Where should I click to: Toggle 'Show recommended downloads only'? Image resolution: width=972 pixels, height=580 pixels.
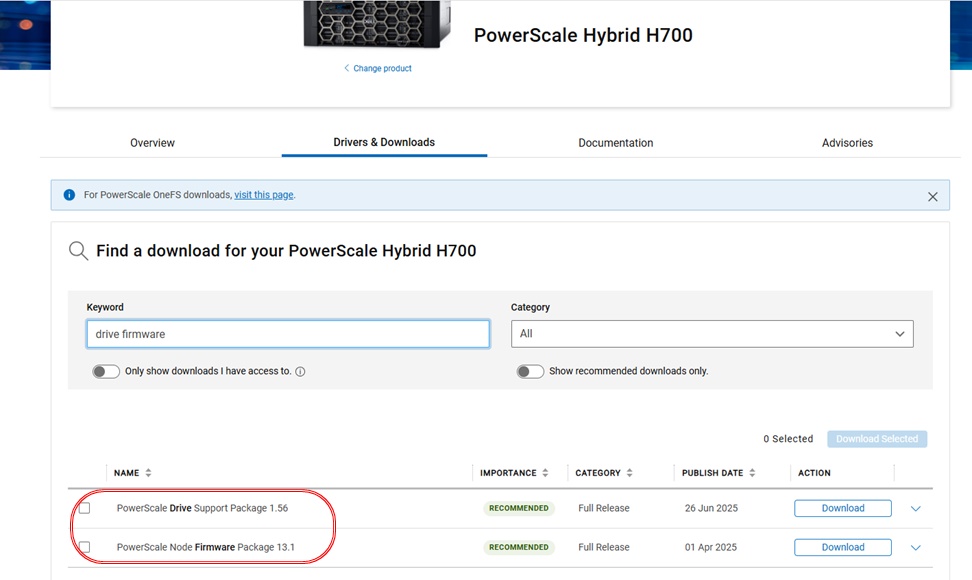(530, 371)
